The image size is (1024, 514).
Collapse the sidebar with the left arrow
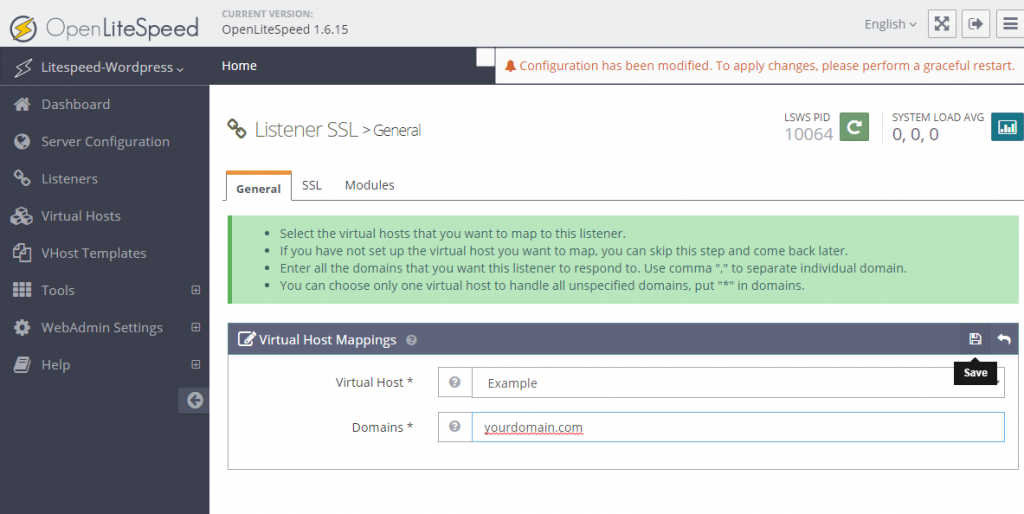tap(194, 400)
